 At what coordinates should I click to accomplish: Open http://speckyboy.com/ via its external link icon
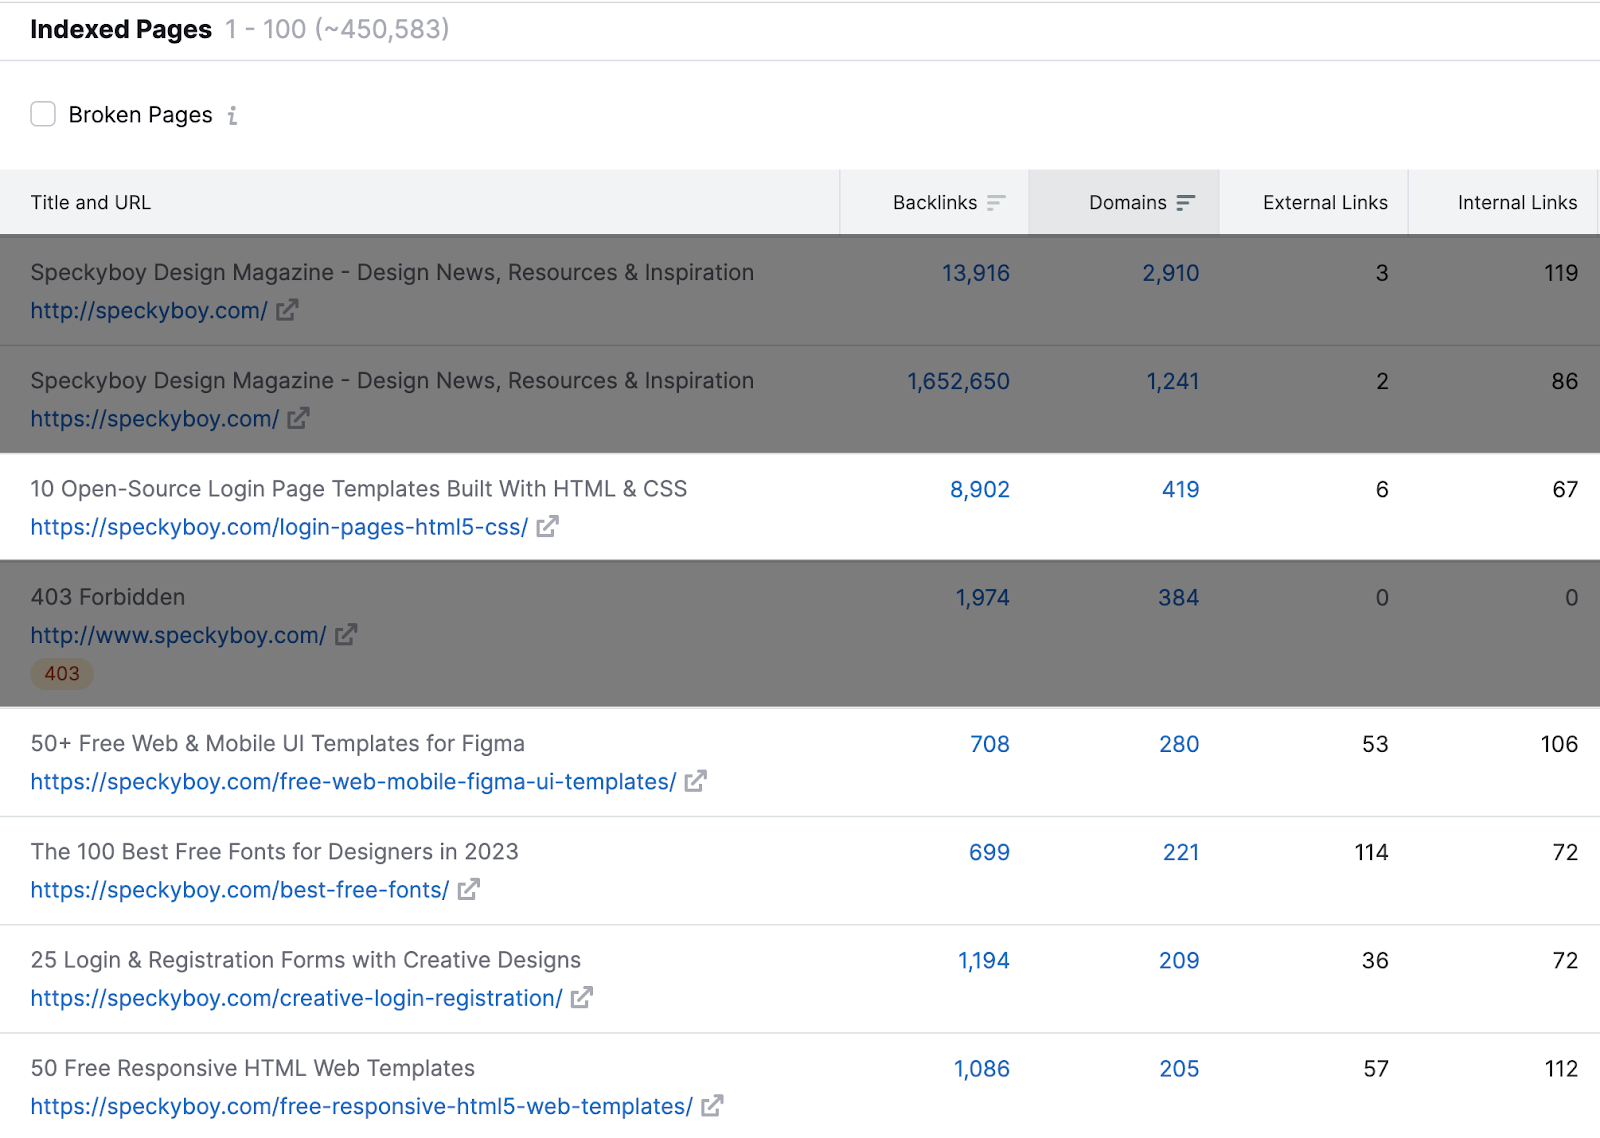click(287, 311)
